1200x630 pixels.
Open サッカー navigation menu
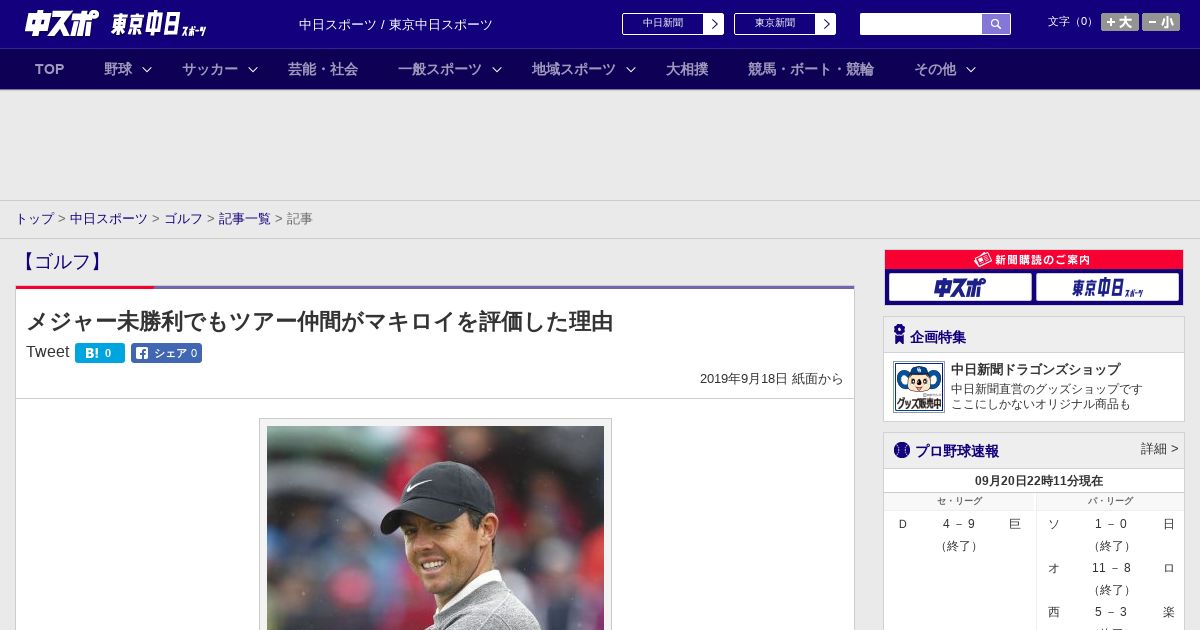(210, 69)
